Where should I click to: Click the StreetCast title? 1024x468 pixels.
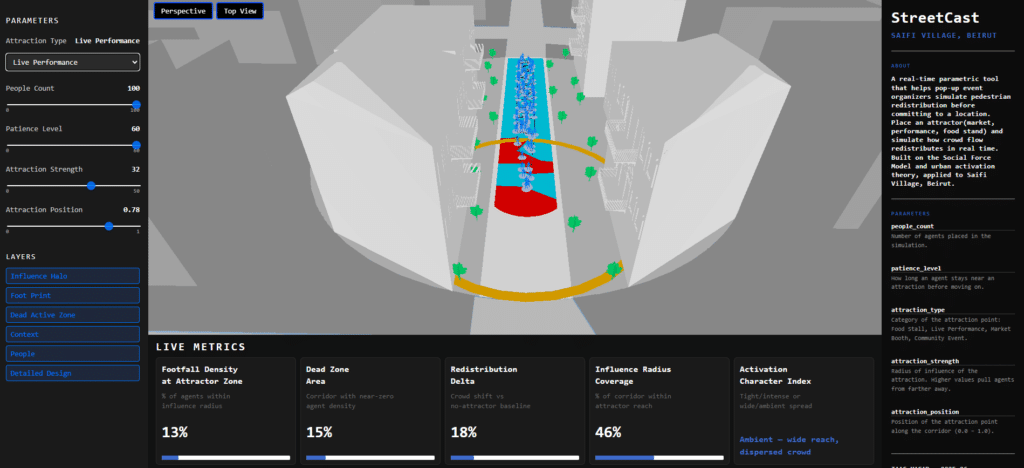935,18
